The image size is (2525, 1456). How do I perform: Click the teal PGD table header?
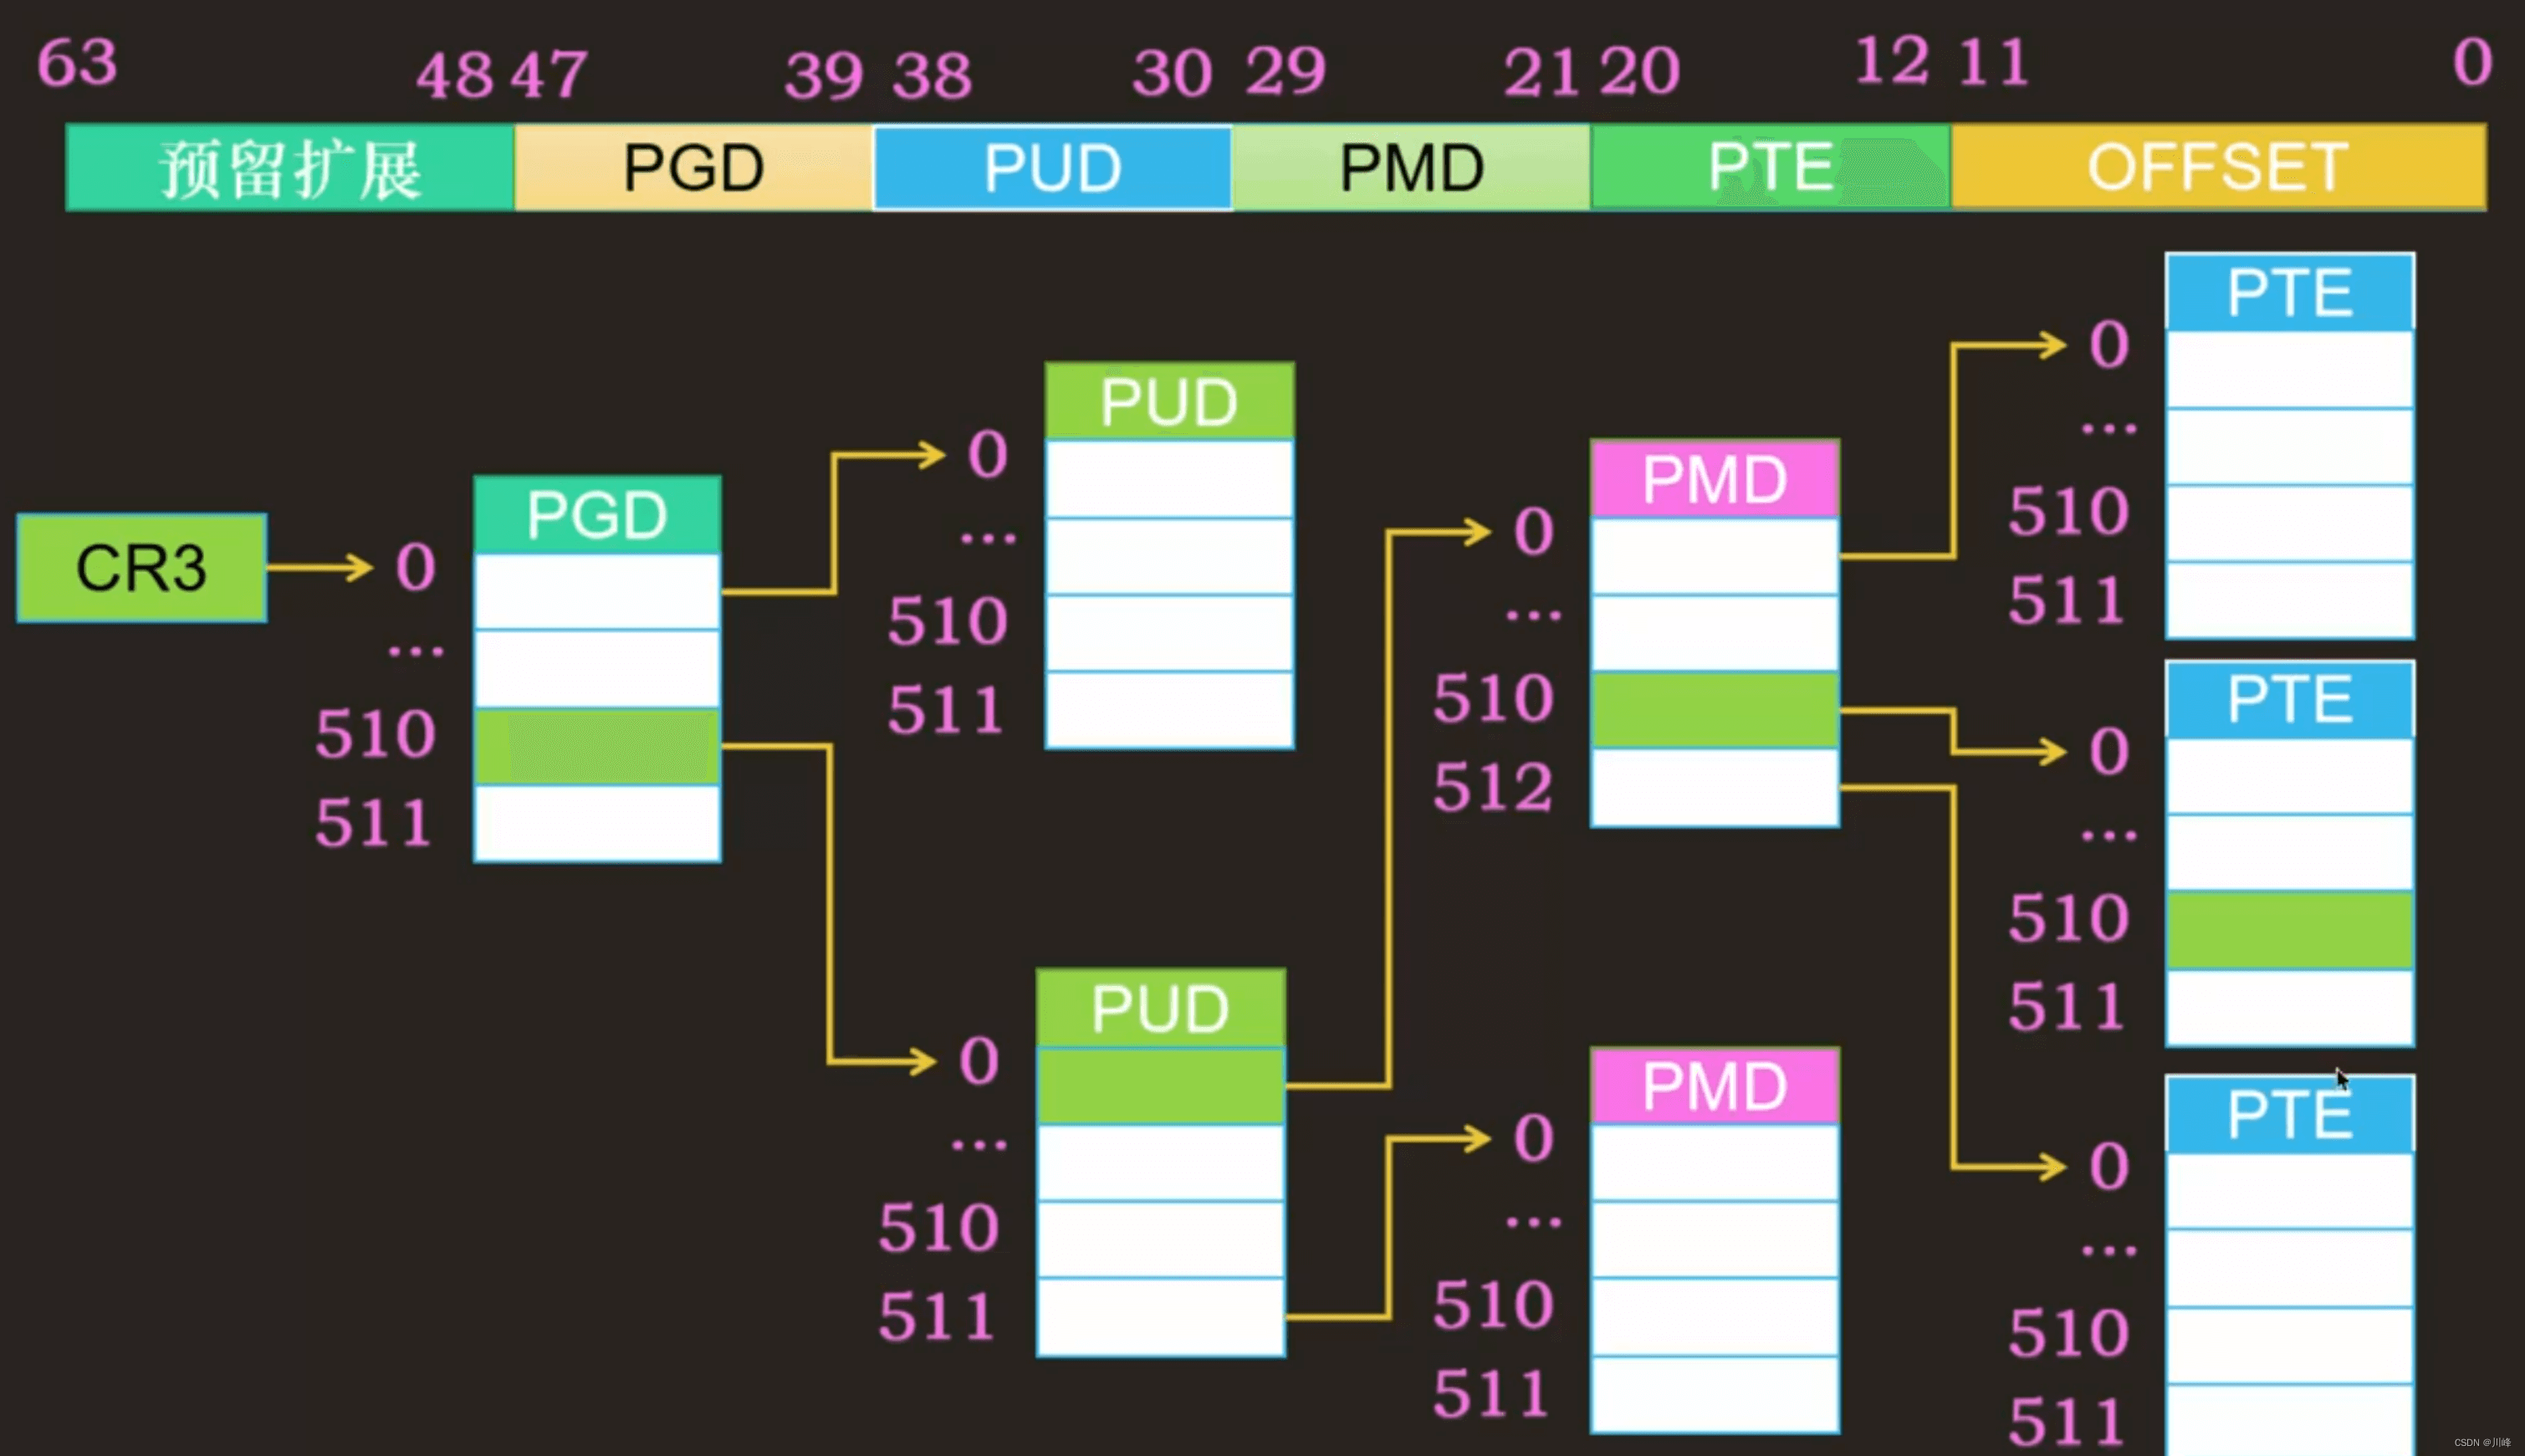[597, 515]
